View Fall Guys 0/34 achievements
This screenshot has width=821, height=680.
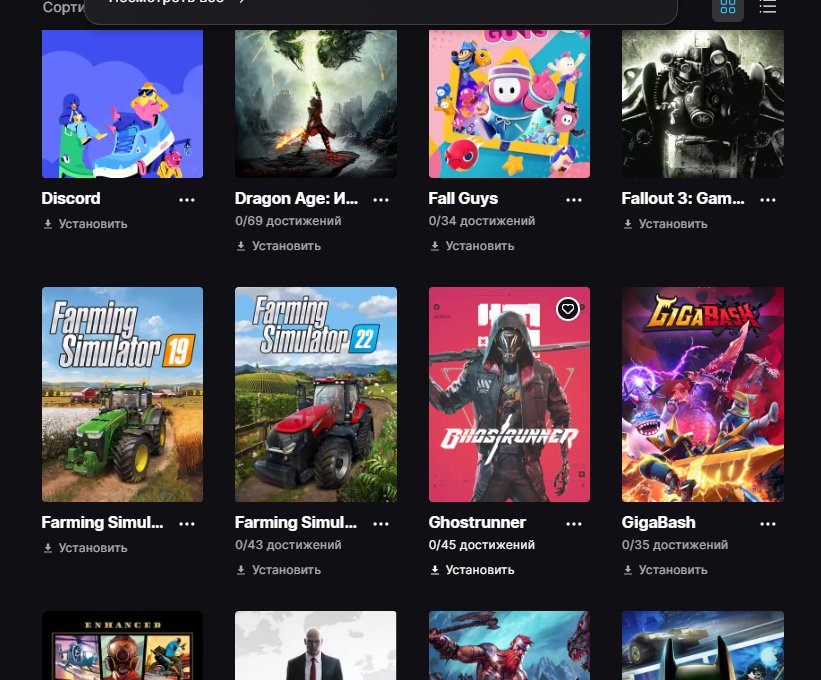pyautogui.click(x=482, y=221)
